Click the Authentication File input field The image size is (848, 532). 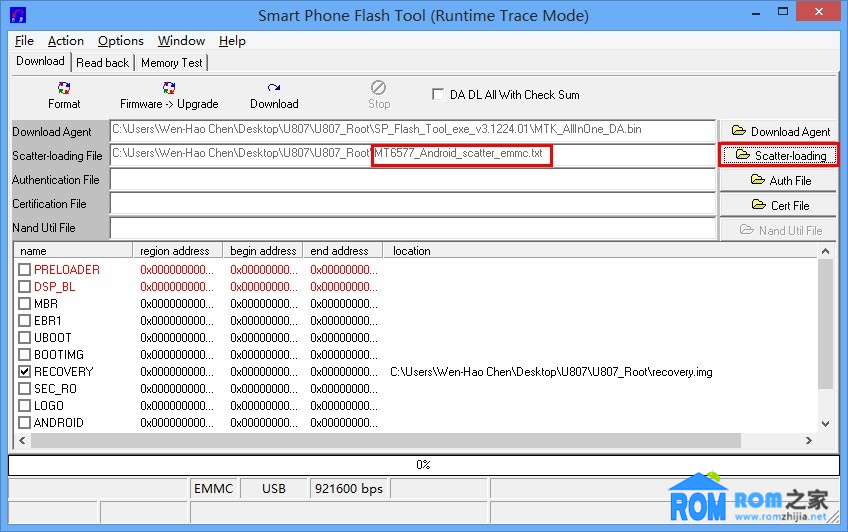(412, 180)
